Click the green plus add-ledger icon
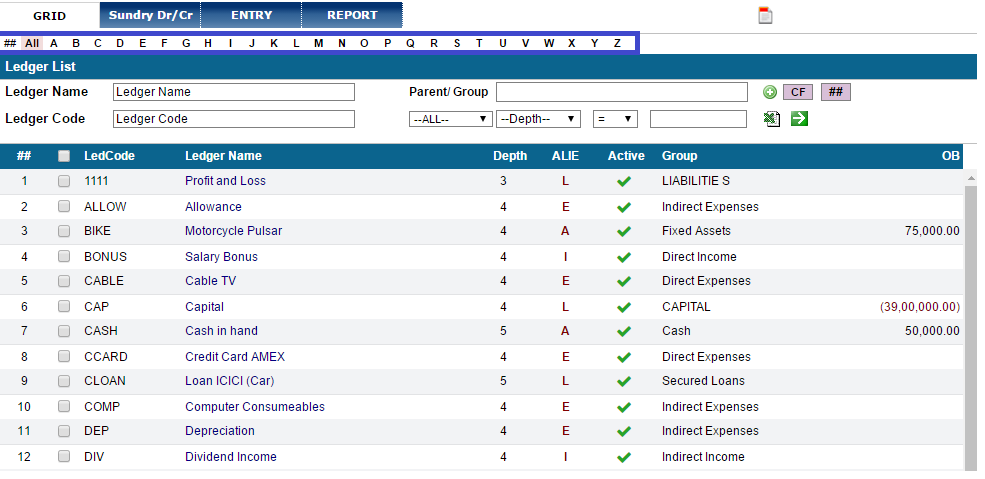985x479 pixels. [770, 93]
